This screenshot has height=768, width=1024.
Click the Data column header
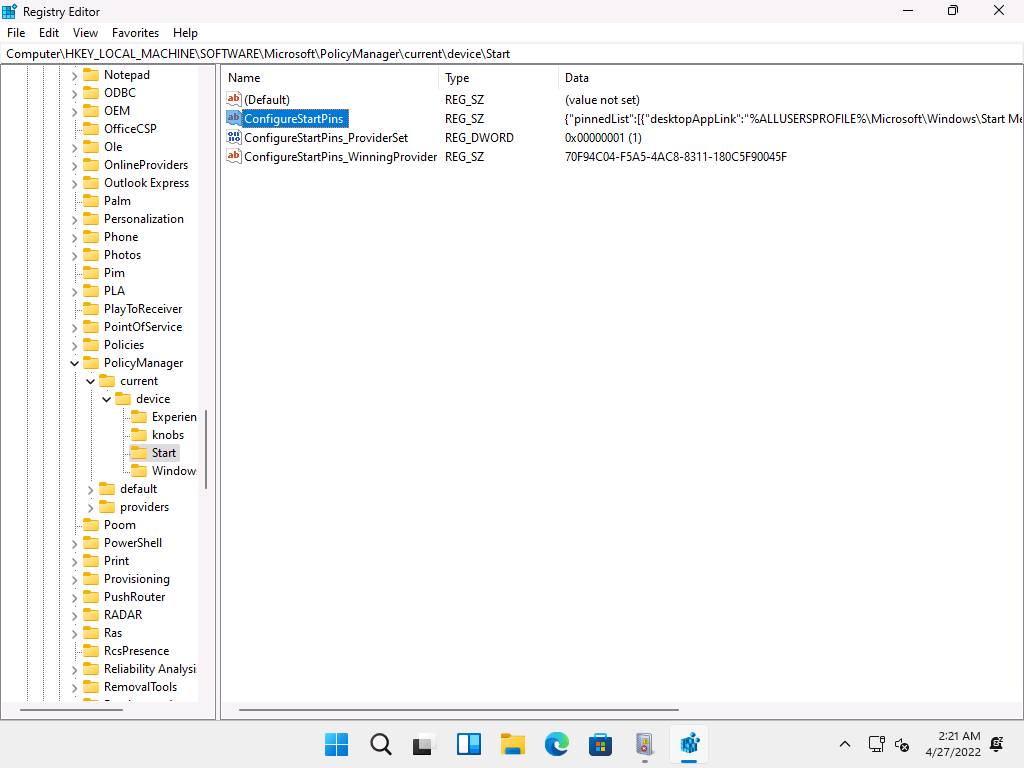pyautogui.click(x=577, y=78)
